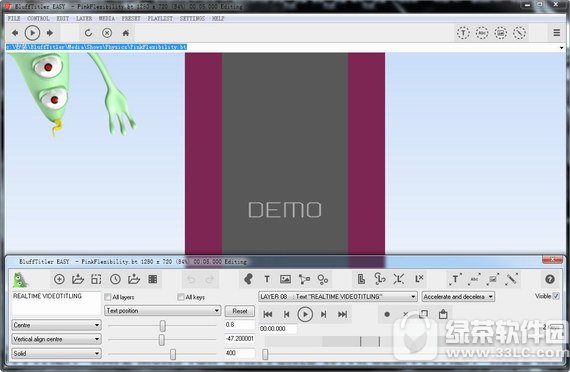Viewport: 570px width, 372px height.
Task: Click the dashed-circle Abc icon at top right
Action: point(482,33)
